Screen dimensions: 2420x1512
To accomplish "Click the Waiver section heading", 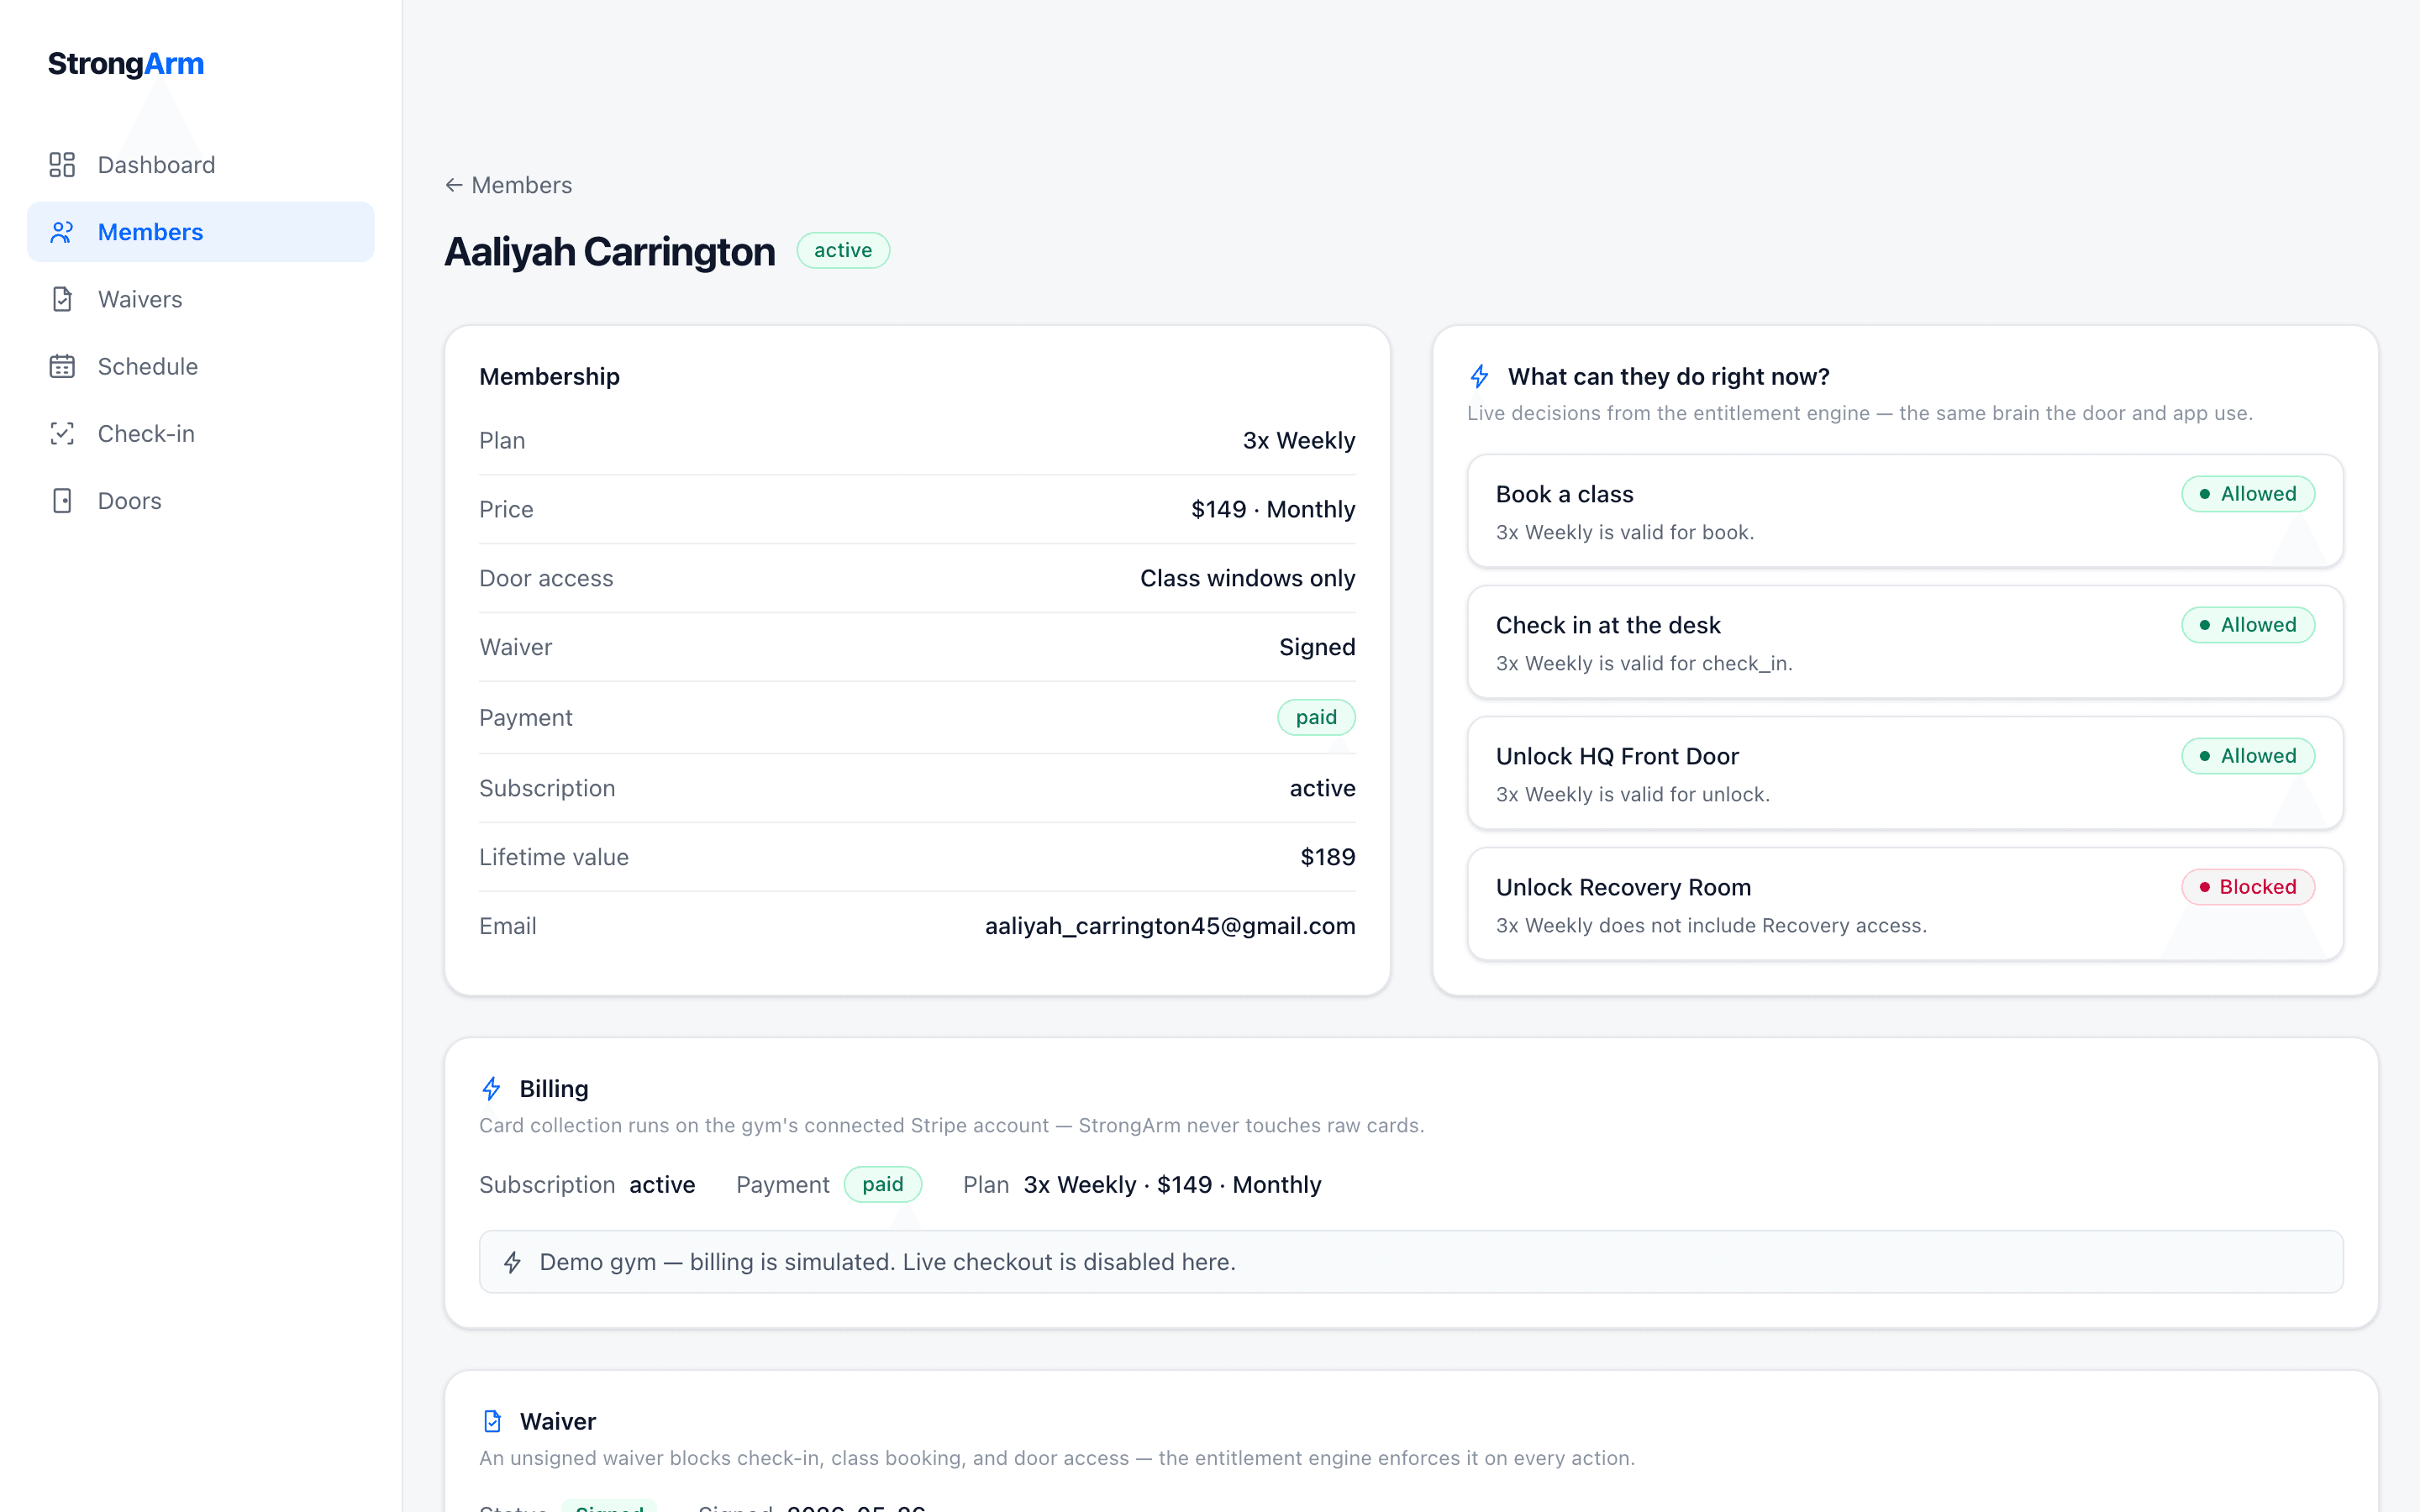I will pos(558,1421).
